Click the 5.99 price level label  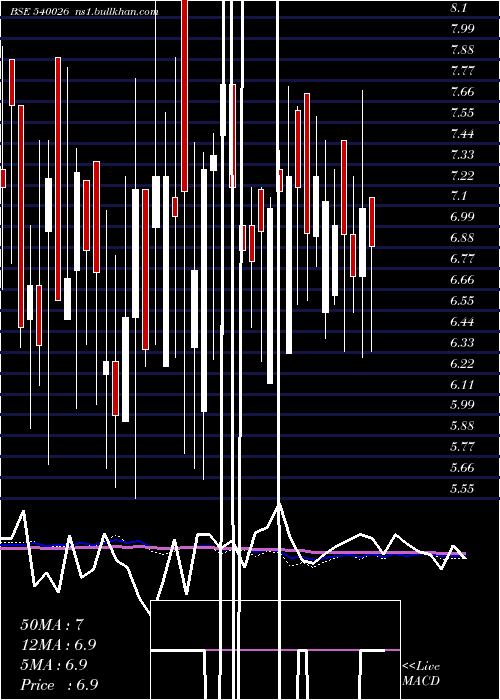click(x=462, y=405)
